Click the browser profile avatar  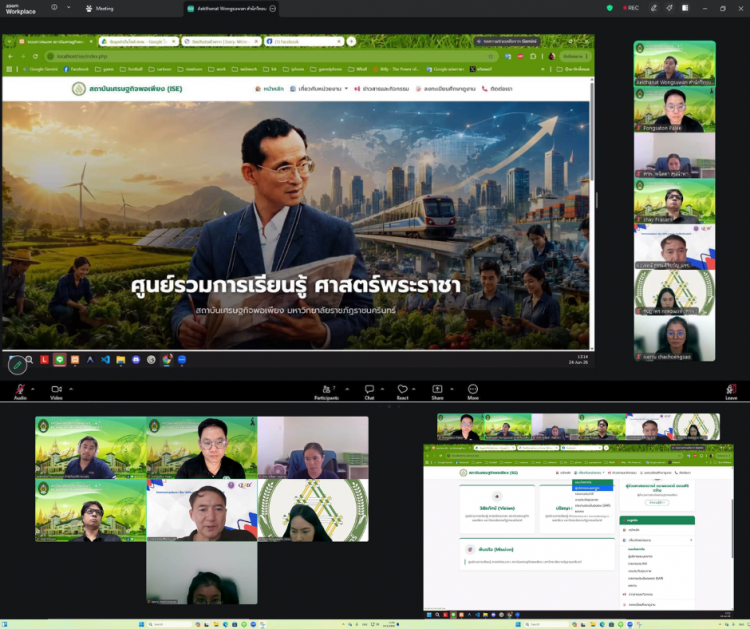551,56
